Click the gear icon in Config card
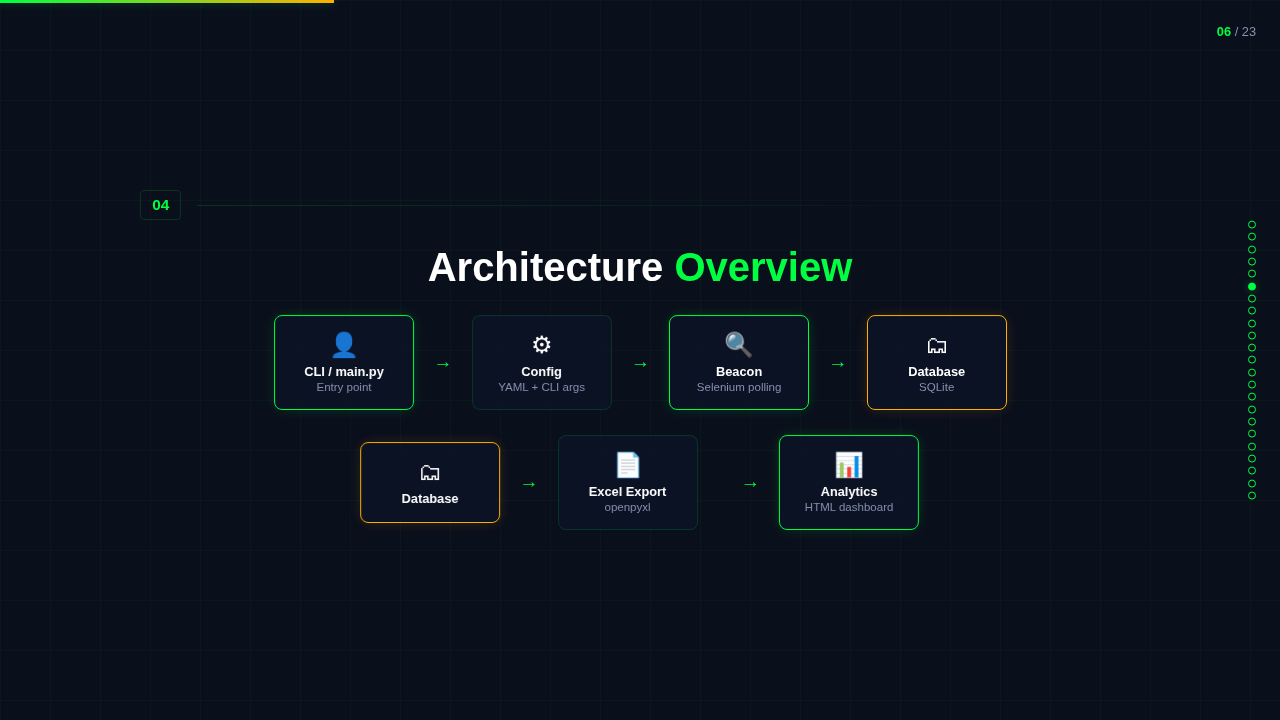Viewport: 1280px width, 720px height. [542, 345]
